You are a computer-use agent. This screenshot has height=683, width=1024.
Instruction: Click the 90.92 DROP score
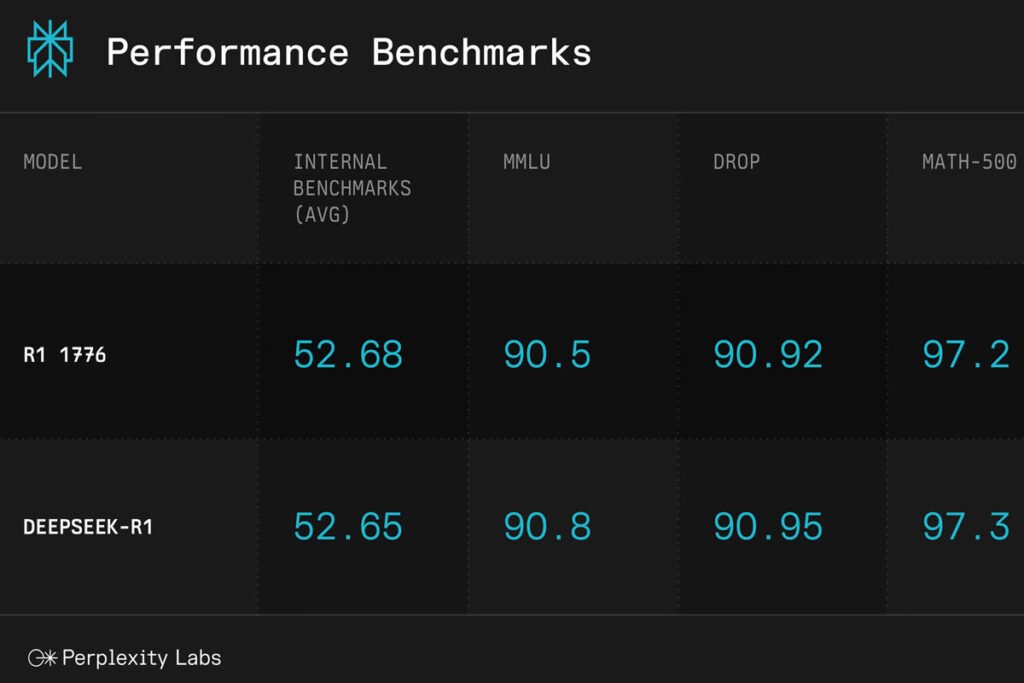768,355
